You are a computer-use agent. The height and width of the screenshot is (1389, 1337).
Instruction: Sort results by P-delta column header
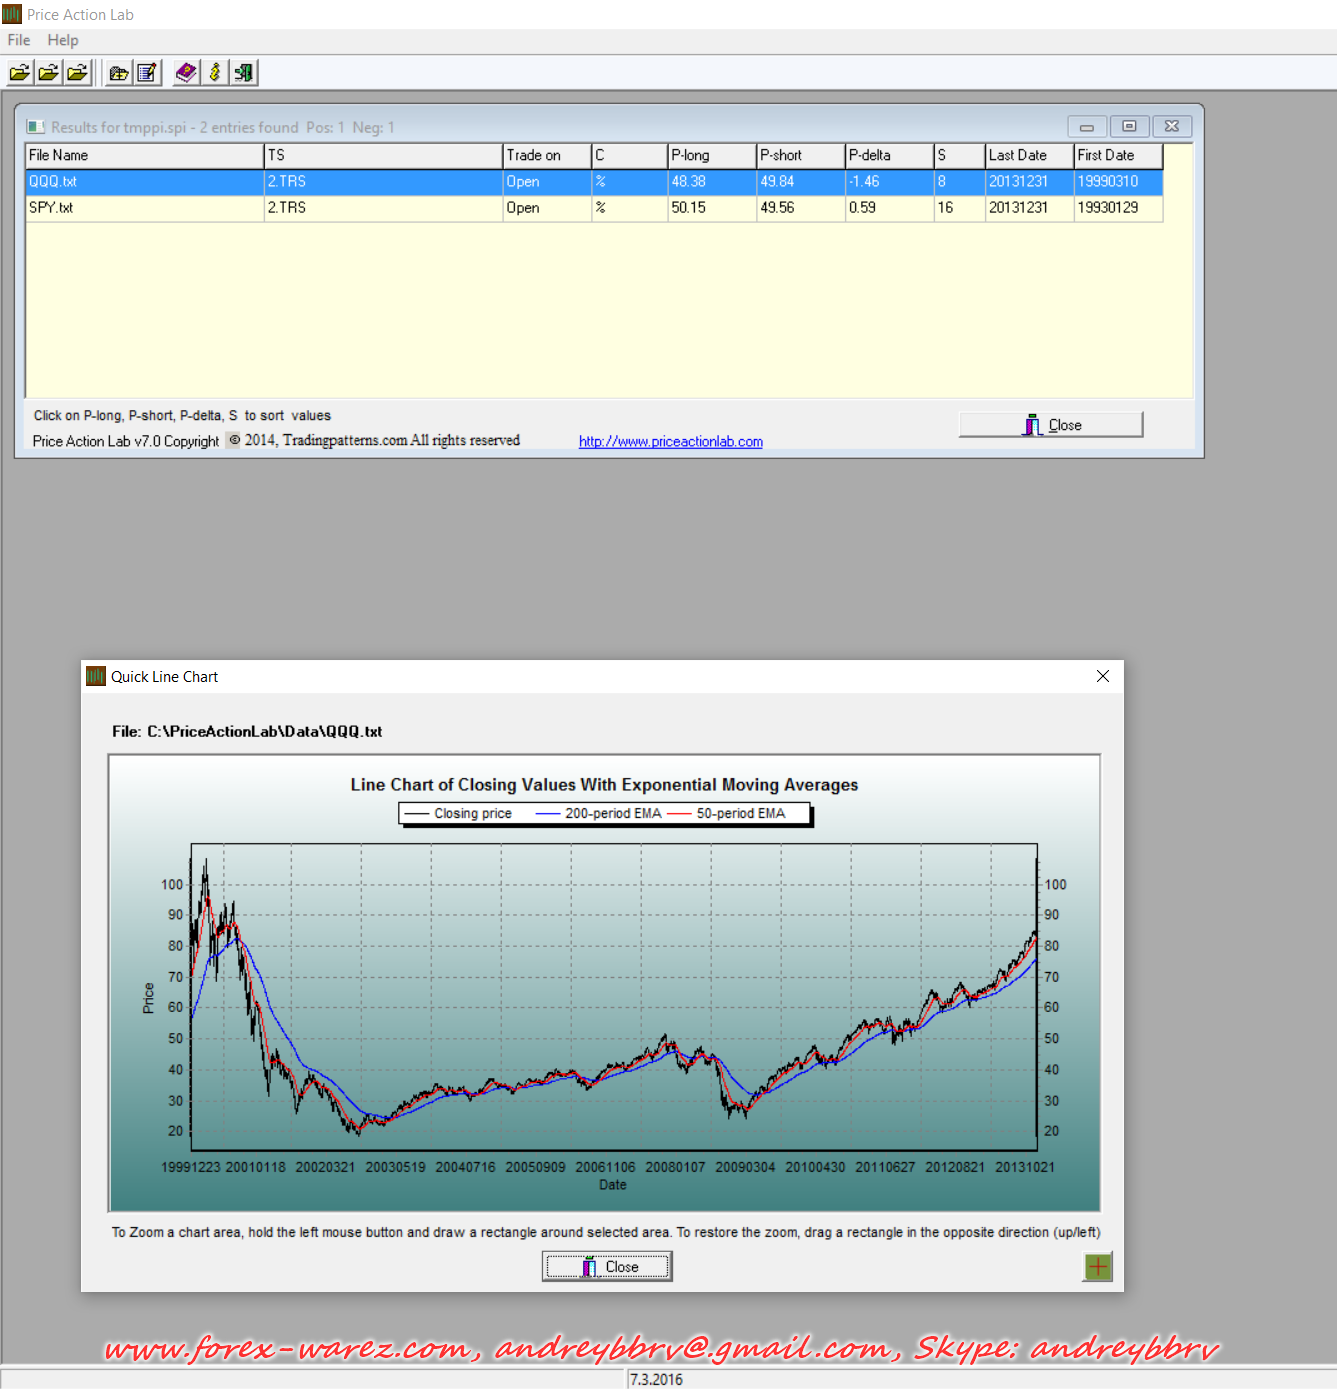[888, 156]
